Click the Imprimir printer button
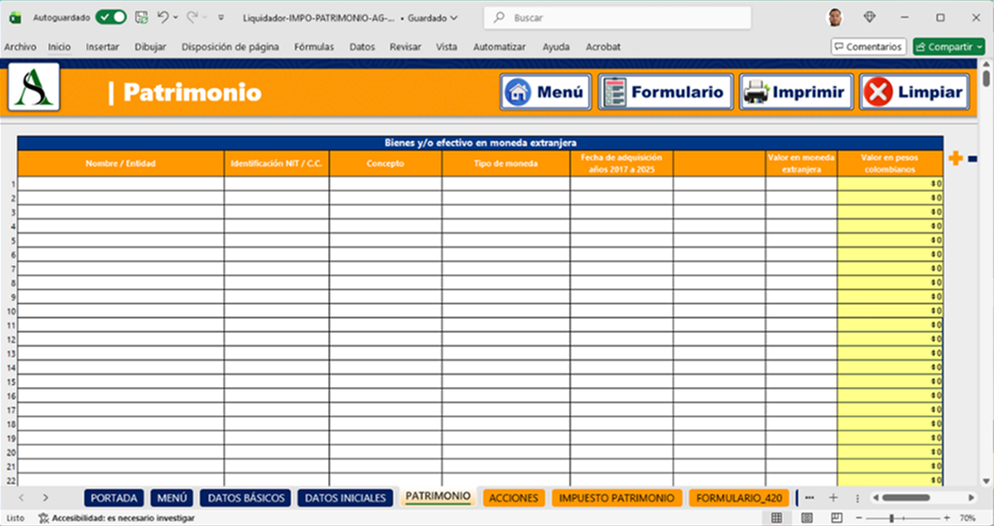This screenshot has width=994, height=526. 796,92
